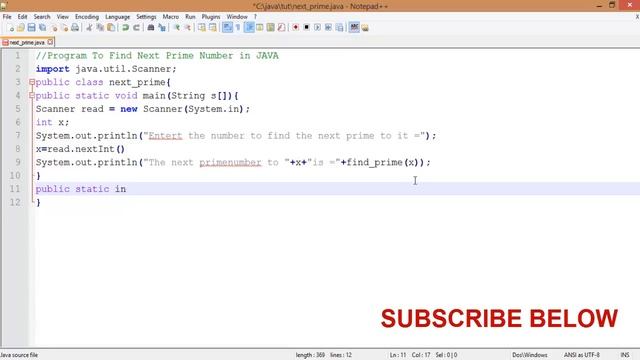Click 'Dos\Windows' in the status bar
The width and height of the screenshot is (640, 360).
click(x=530, y=355)
